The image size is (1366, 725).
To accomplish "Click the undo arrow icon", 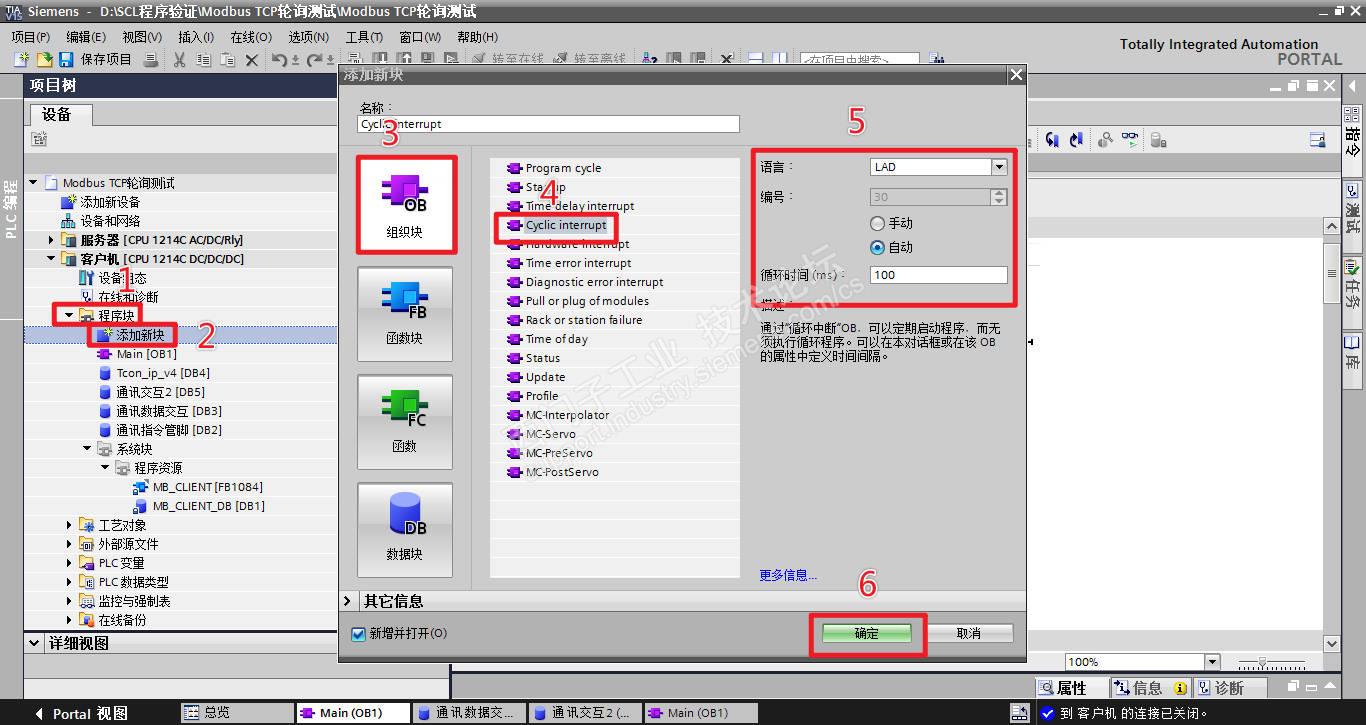I will coord(279,60).
